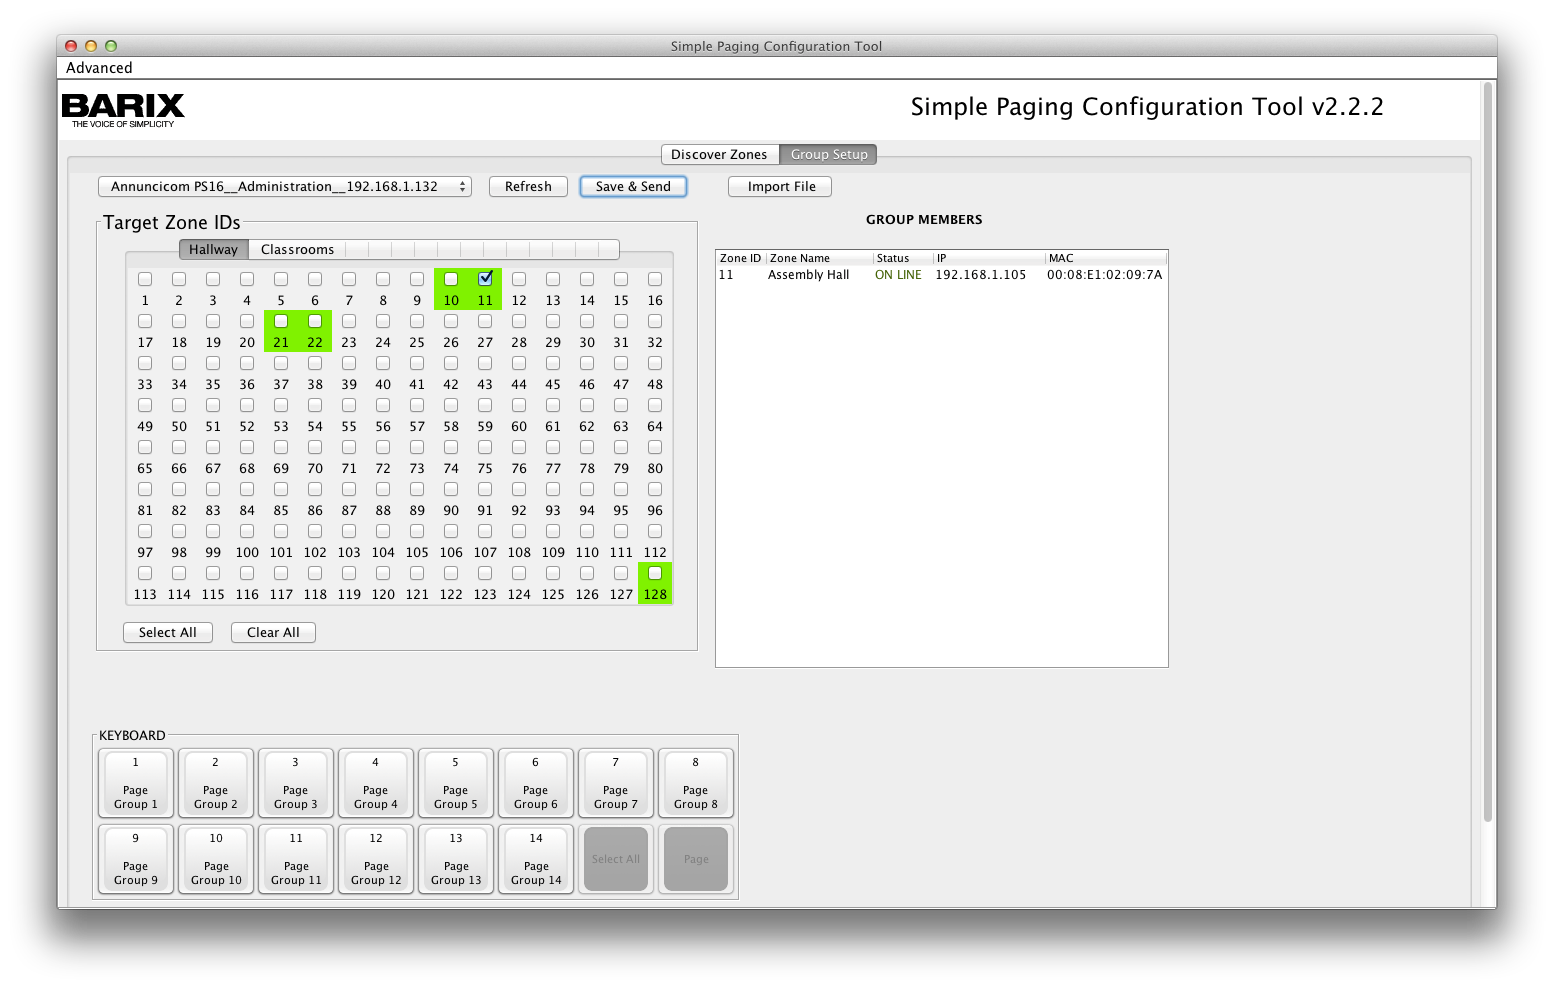Check the zone 21 checkbox
Screen dimensions: 1554x988
click(281, 321)
